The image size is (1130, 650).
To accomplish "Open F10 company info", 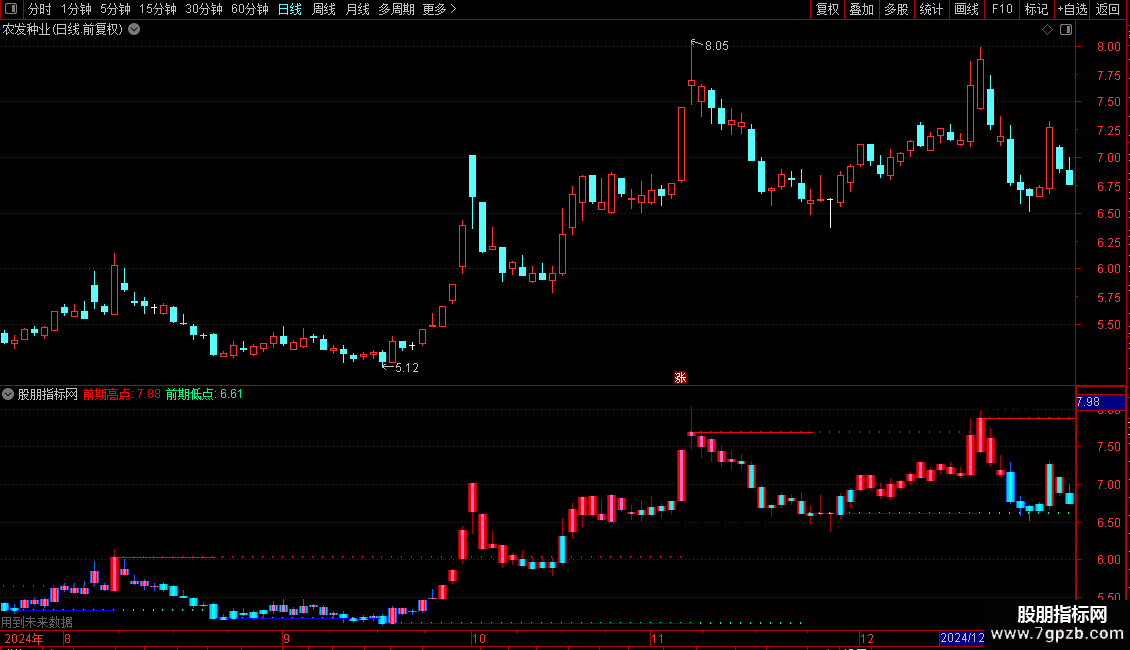I will 1002,9.
